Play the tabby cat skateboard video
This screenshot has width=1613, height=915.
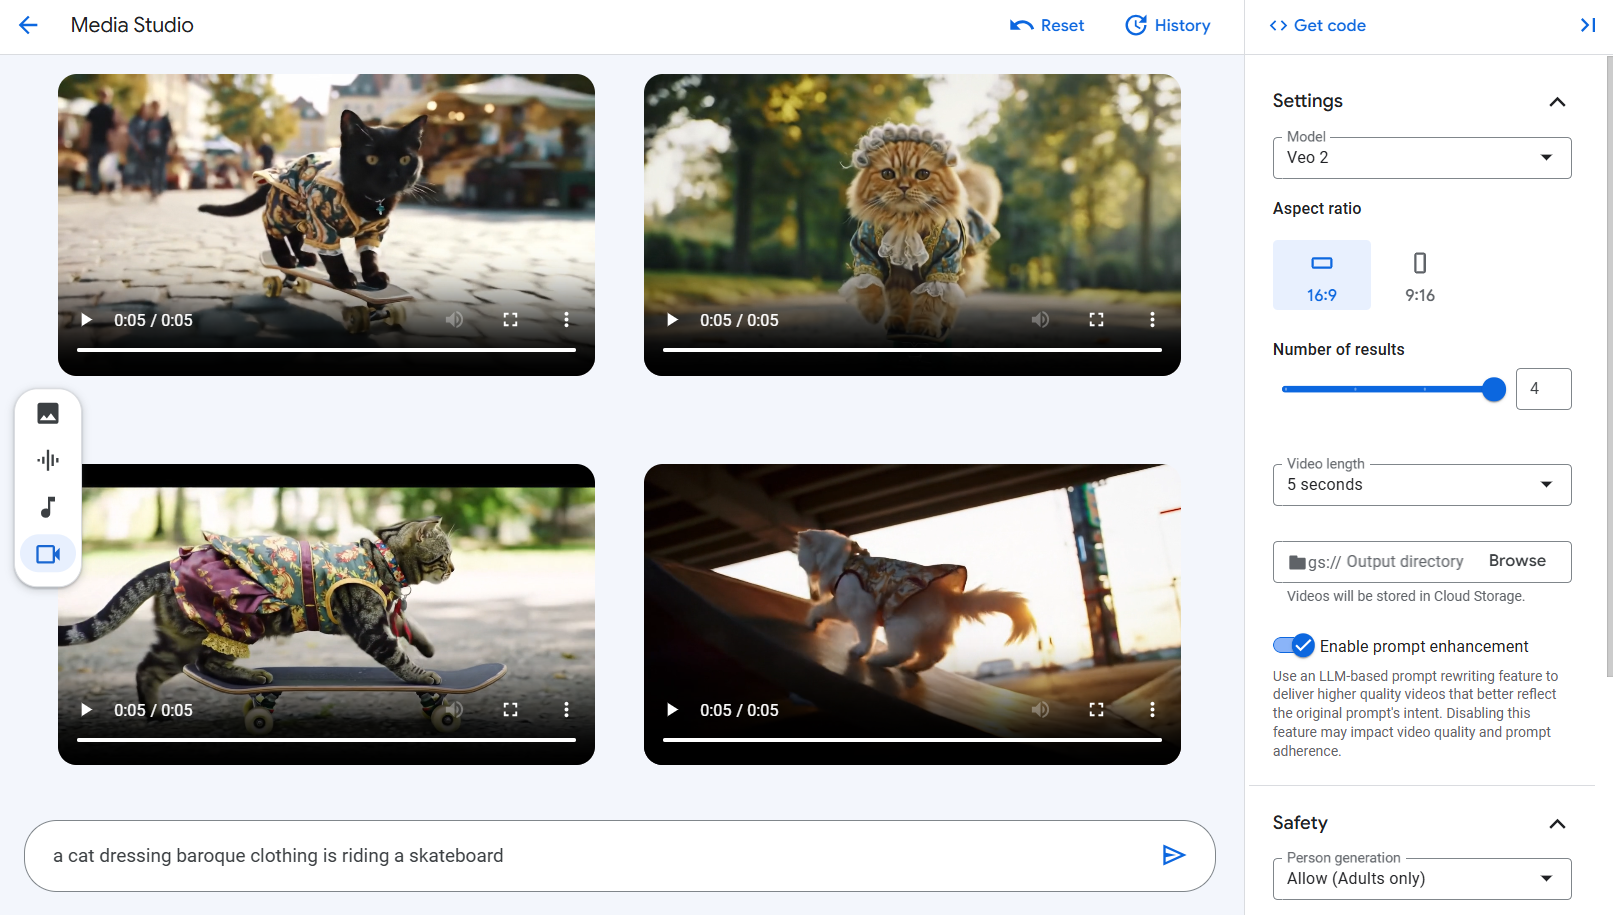87,710
